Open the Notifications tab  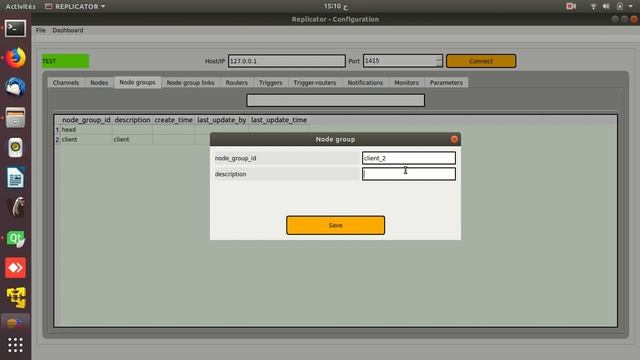(365, 82)
